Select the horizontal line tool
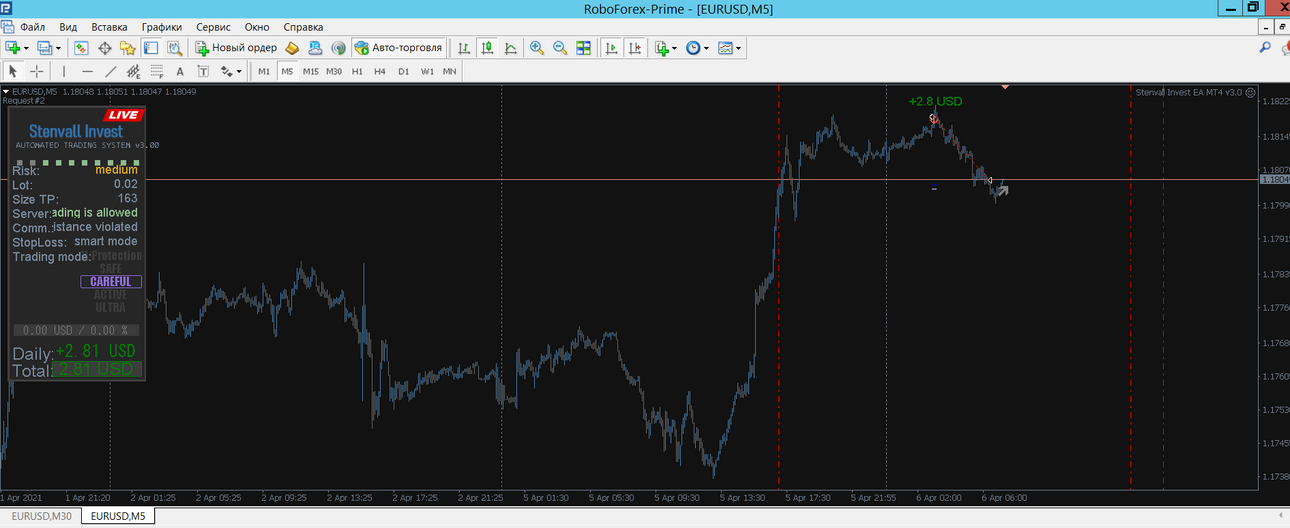1290x528 pixels. (x=87, y=71)
